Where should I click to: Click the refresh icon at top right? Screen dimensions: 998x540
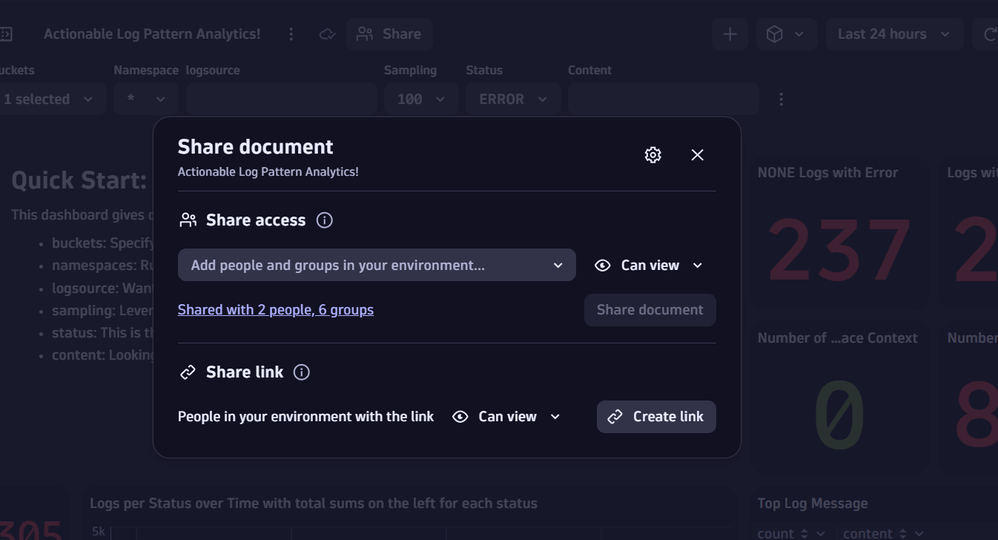pos(989,34)
